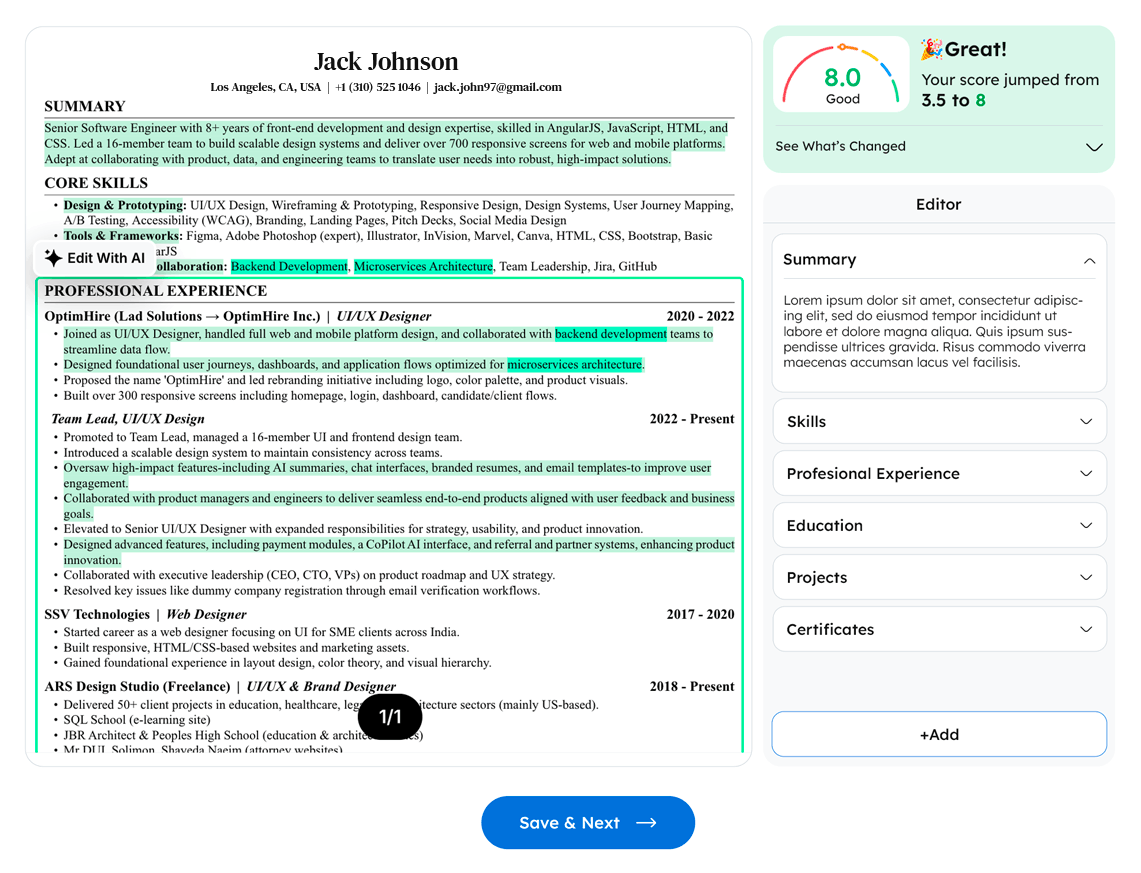Image resolution: width=1141 pixels, height=873 pixels.
Task: Expand the Projects section chevron
Action: click(x=1086, y=578)
